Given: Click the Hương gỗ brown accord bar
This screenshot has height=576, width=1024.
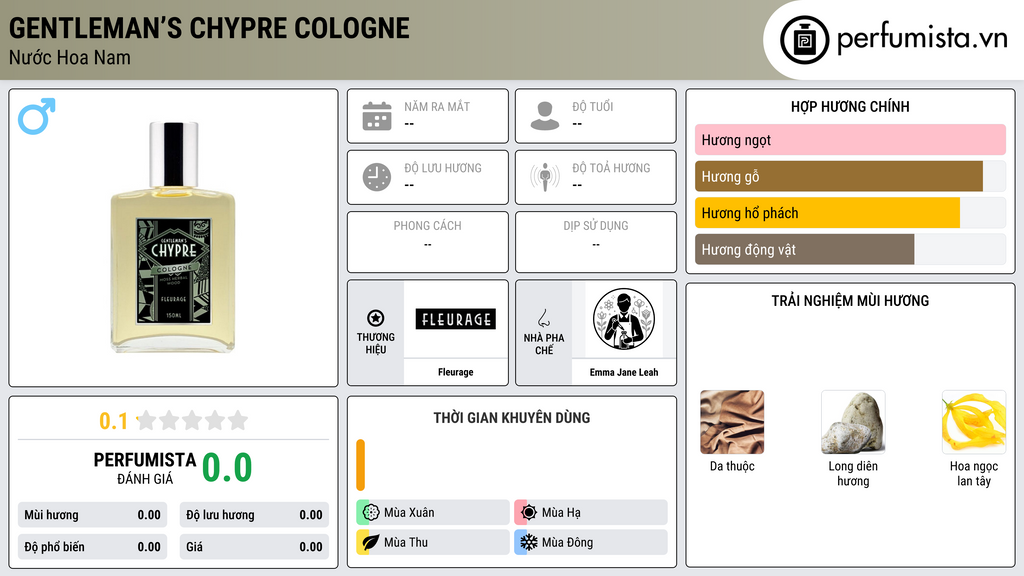Looking at the screenshot, I should click(839, 176).
